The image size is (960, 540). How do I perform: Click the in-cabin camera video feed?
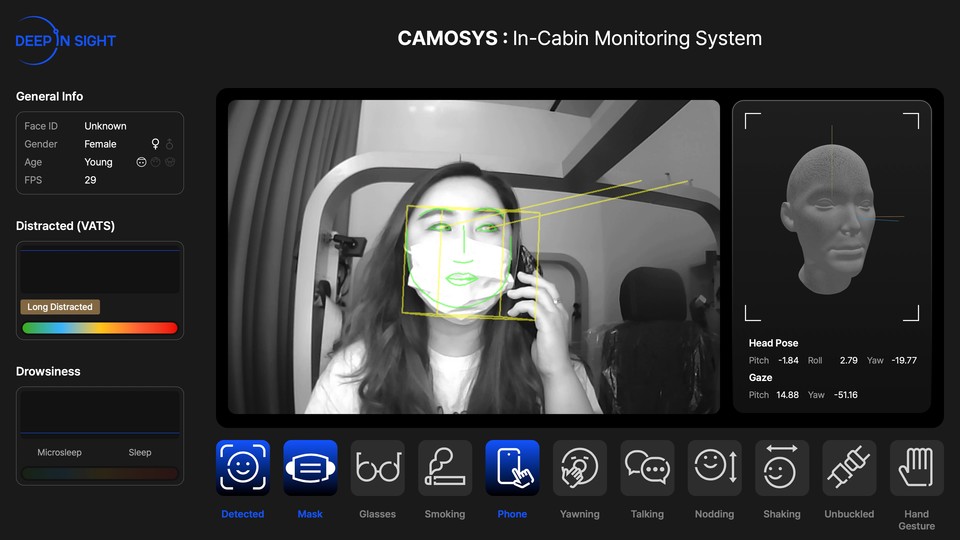click(473, 256)
